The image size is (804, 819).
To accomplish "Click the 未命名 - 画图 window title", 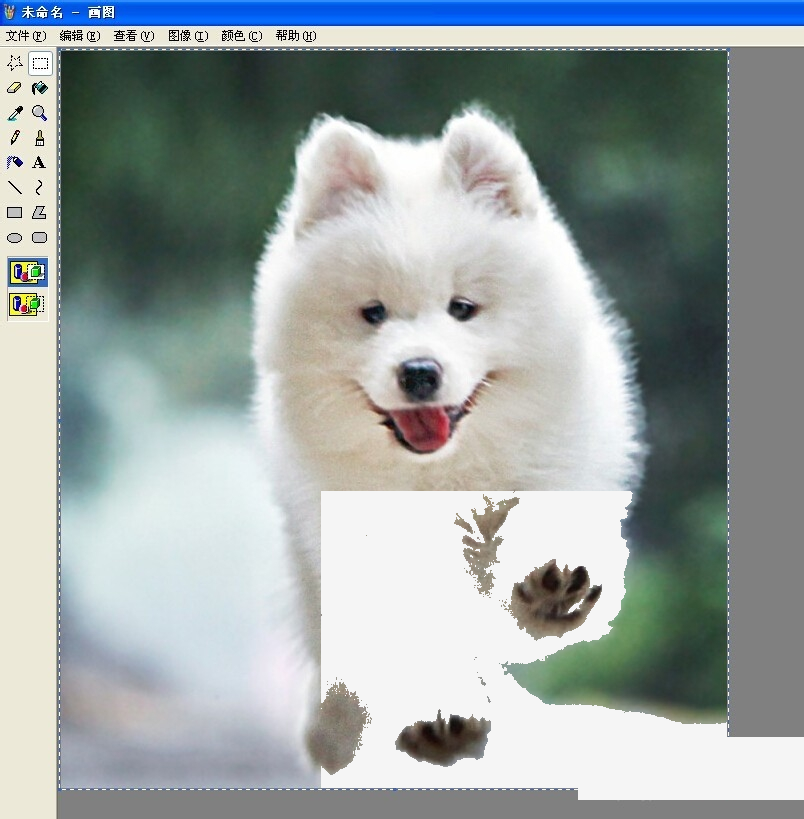I will pyautogui.click(x=68, y=12).
